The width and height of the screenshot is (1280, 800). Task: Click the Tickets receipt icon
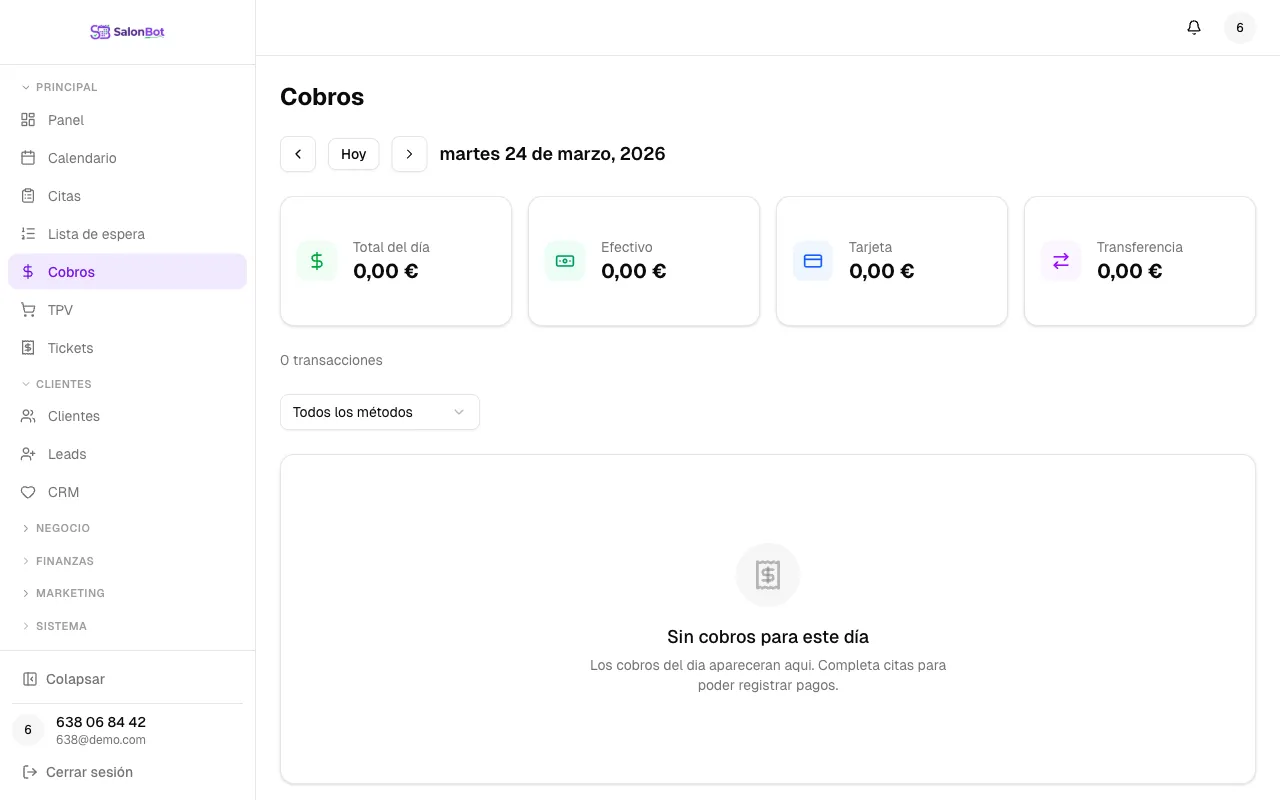(x=28, y=348)
